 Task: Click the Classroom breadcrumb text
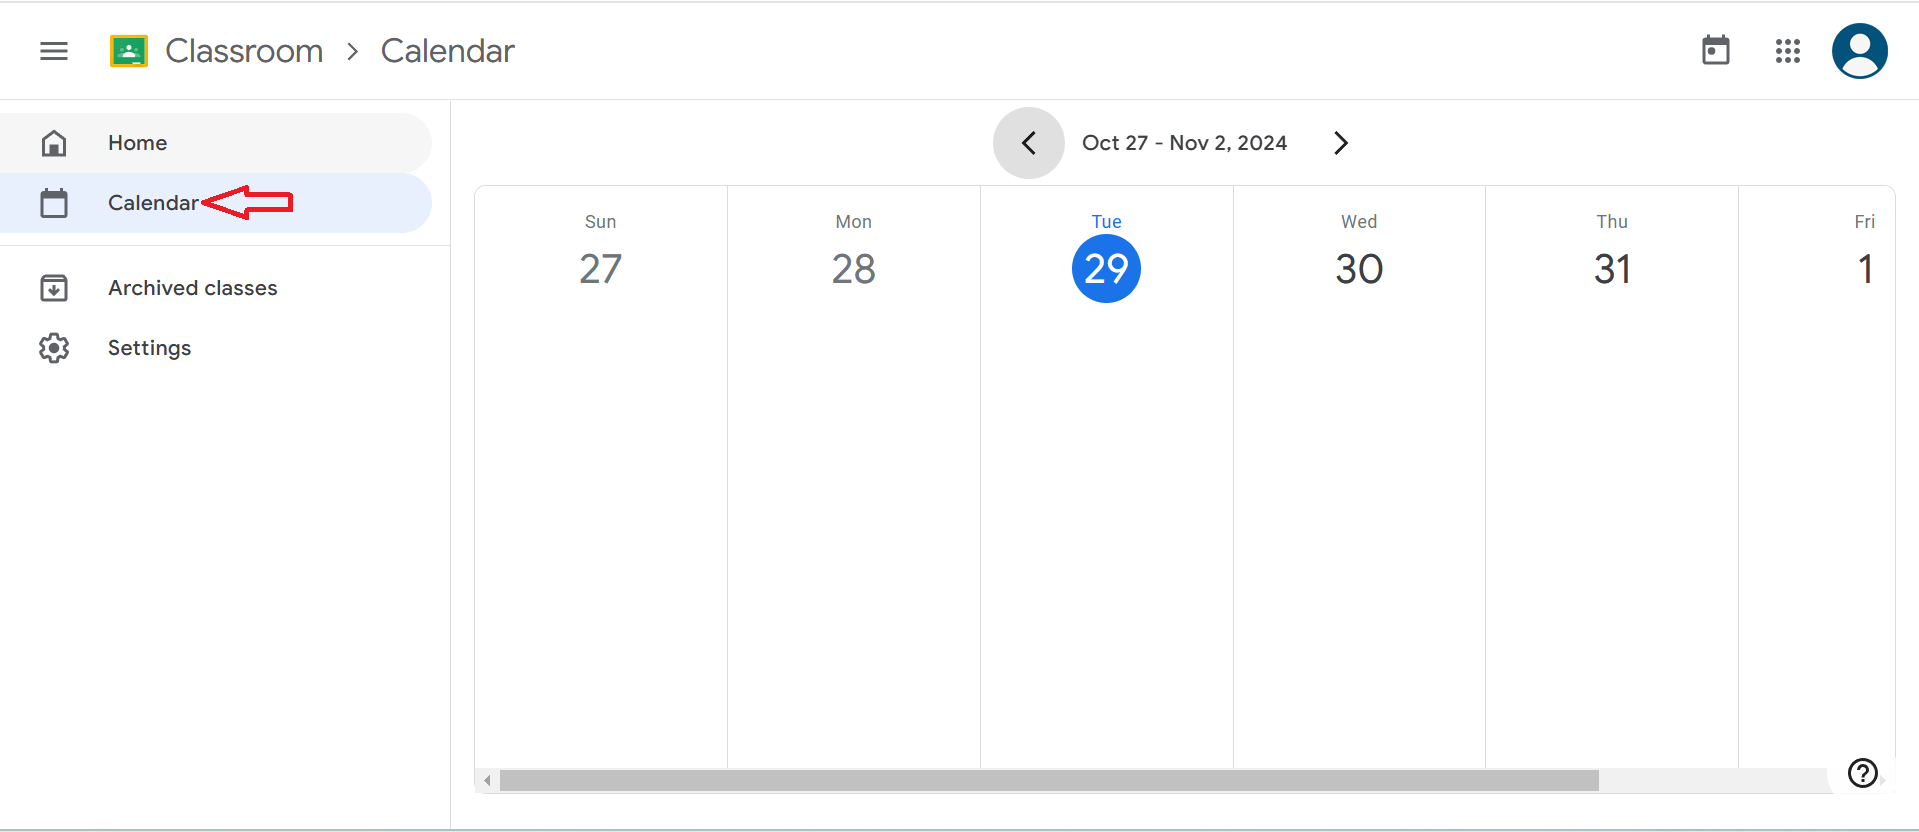click(x=243, y=51)
